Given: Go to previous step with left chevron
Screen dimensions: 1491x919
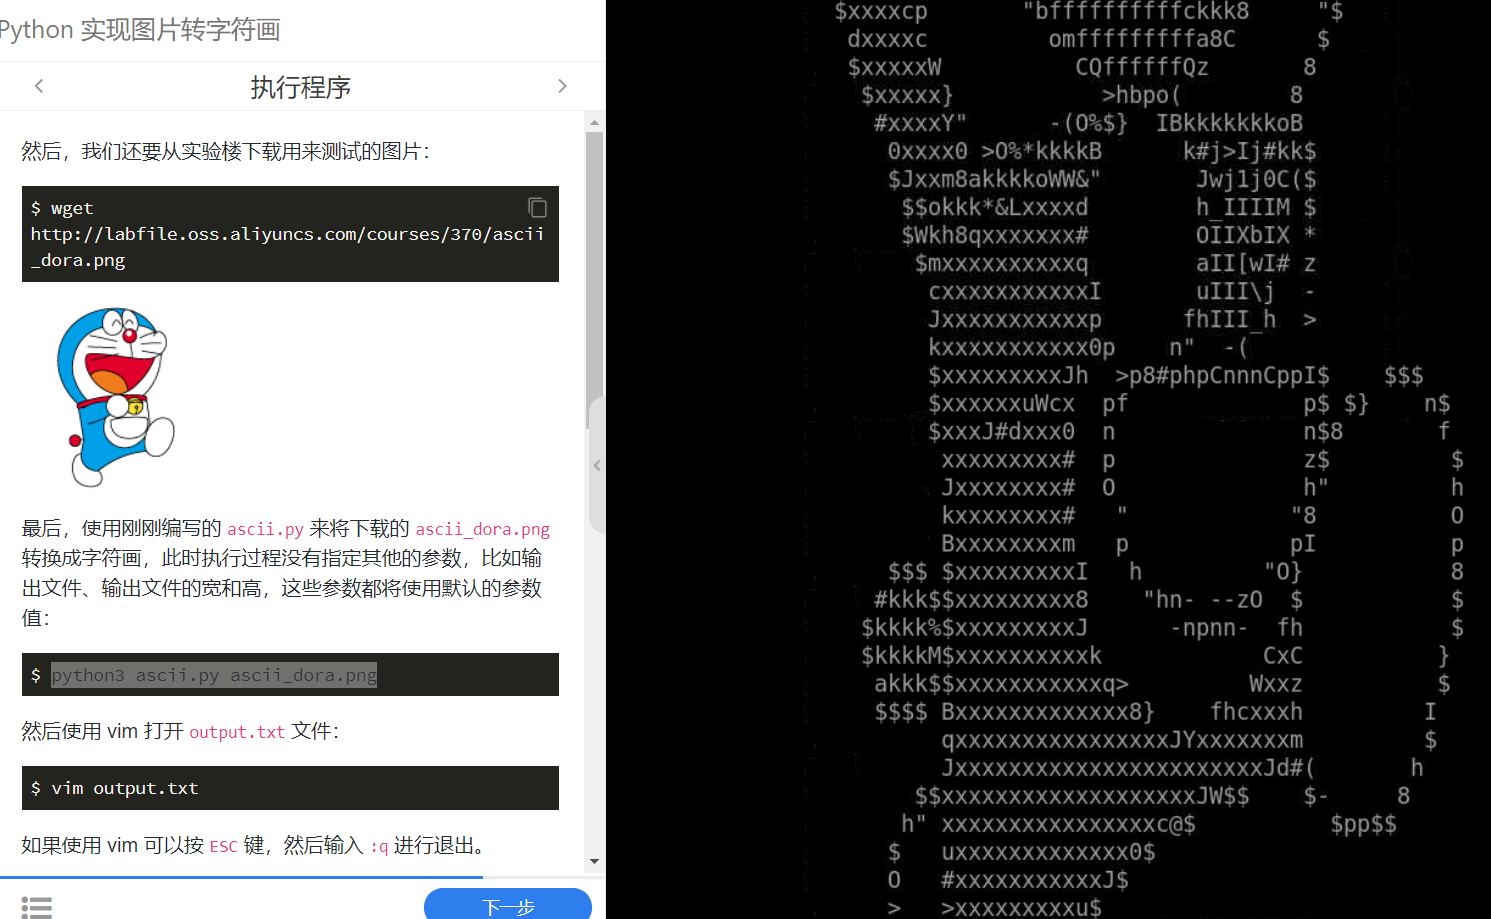Looking at the screenshot, I should [39, 86].
